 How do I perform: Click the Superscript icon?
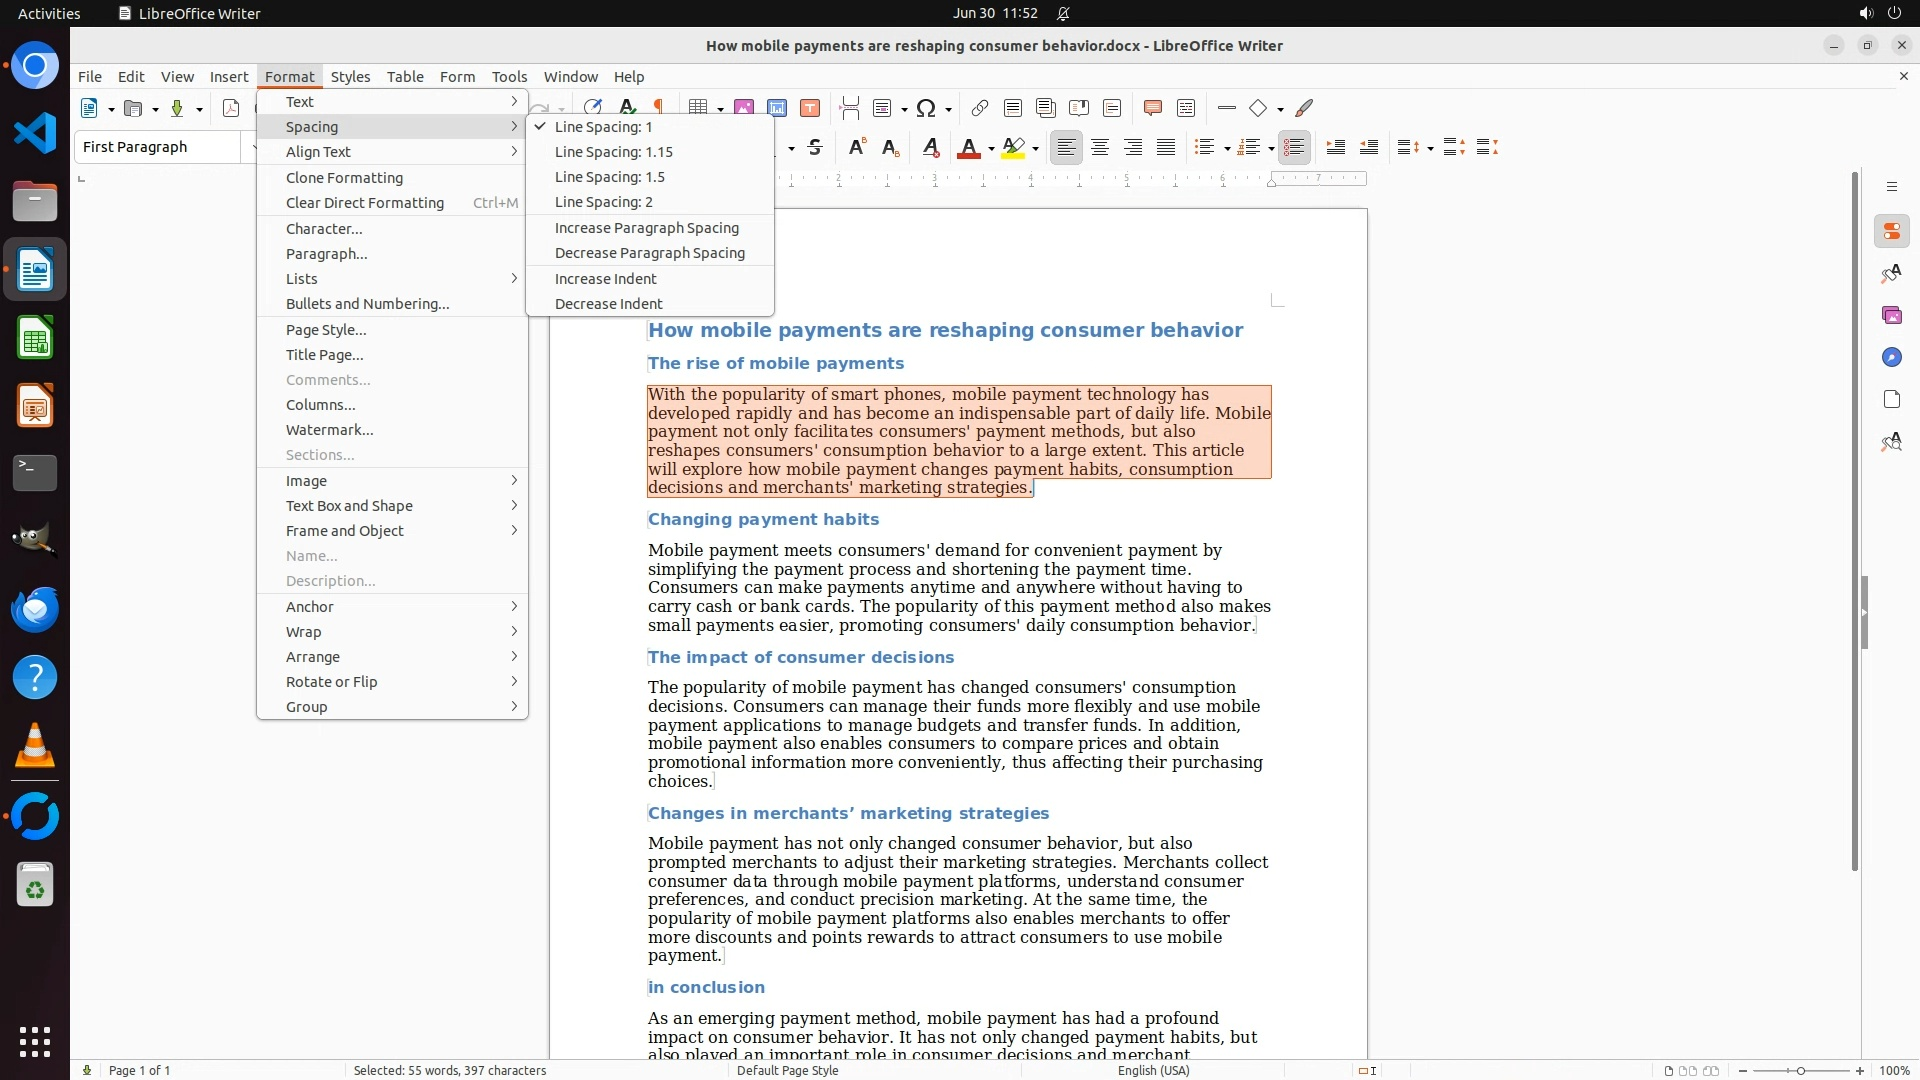click(x=856, y=148)
